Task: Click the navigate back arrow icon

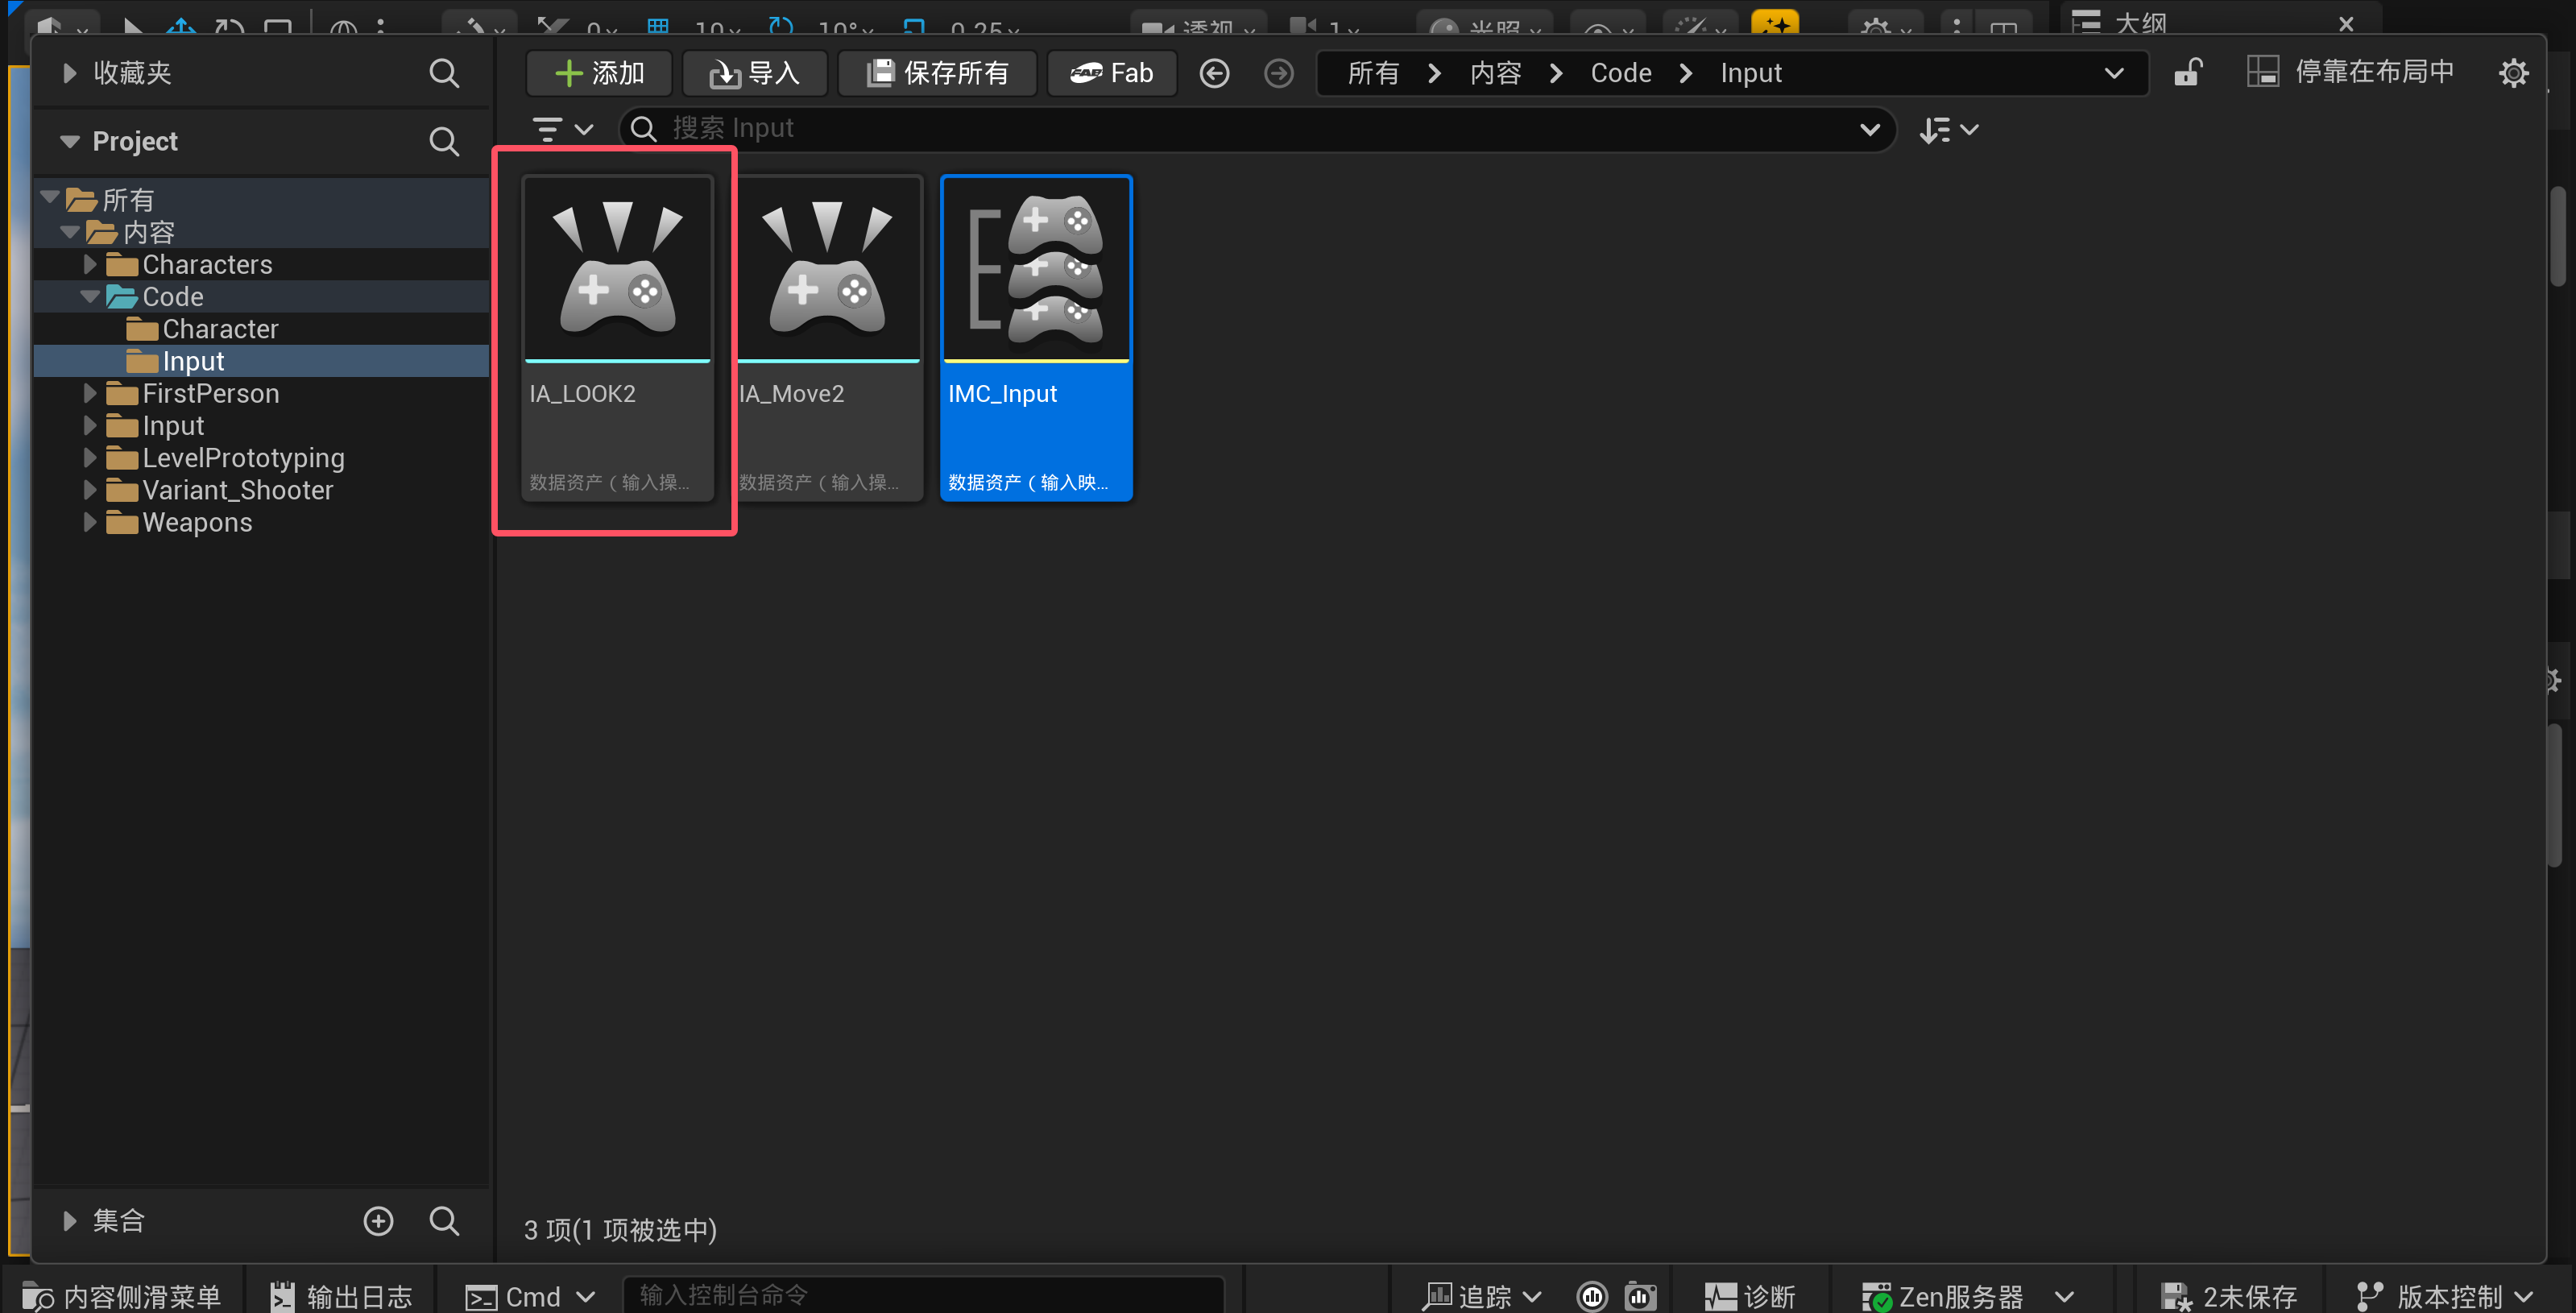Action: pos(1214,73)
